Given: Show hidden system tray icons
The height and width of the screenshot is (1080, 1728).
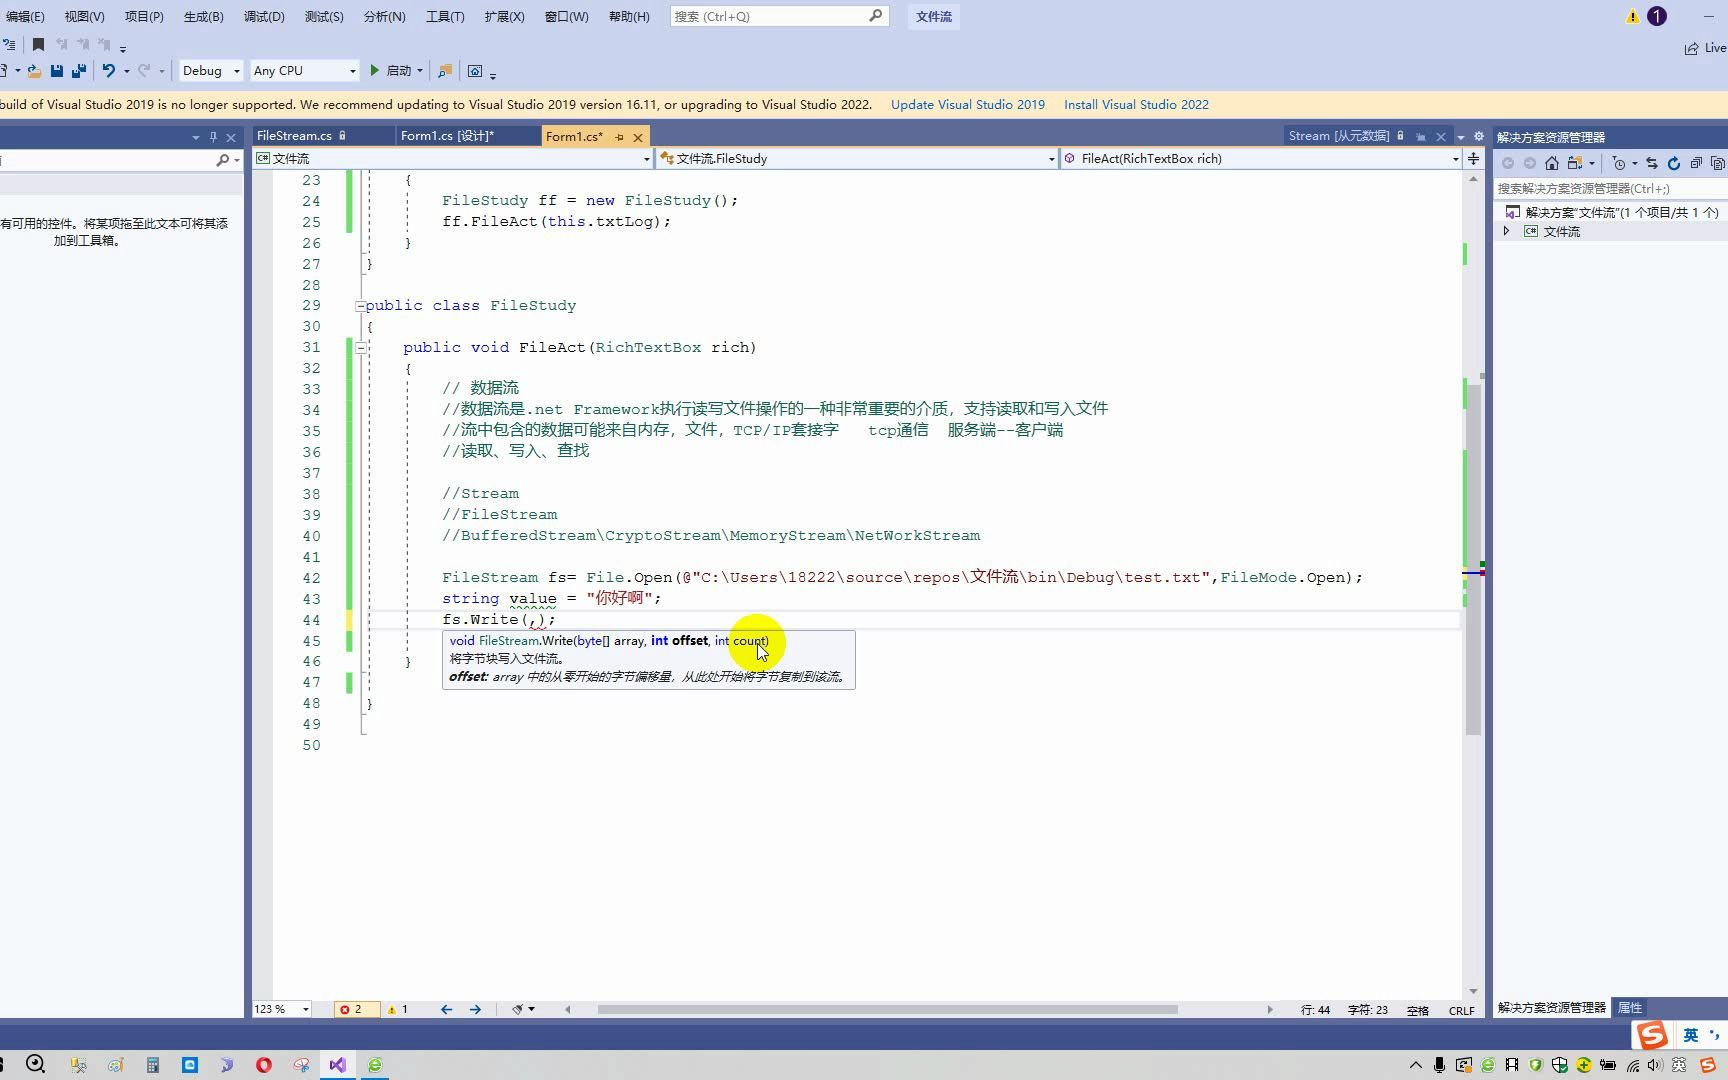Looking at the screenshot, I should [1416, 1065].
